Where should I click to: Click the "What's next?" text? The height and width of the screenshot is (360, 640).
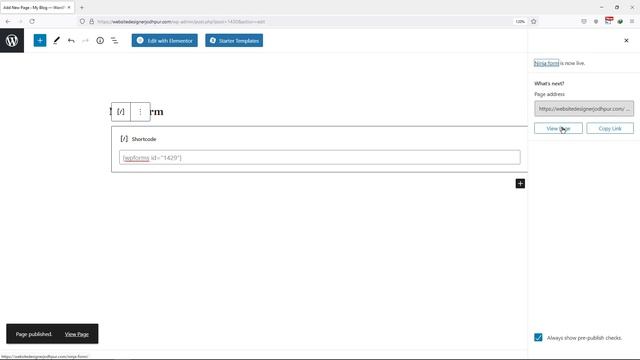pos(549,83)
